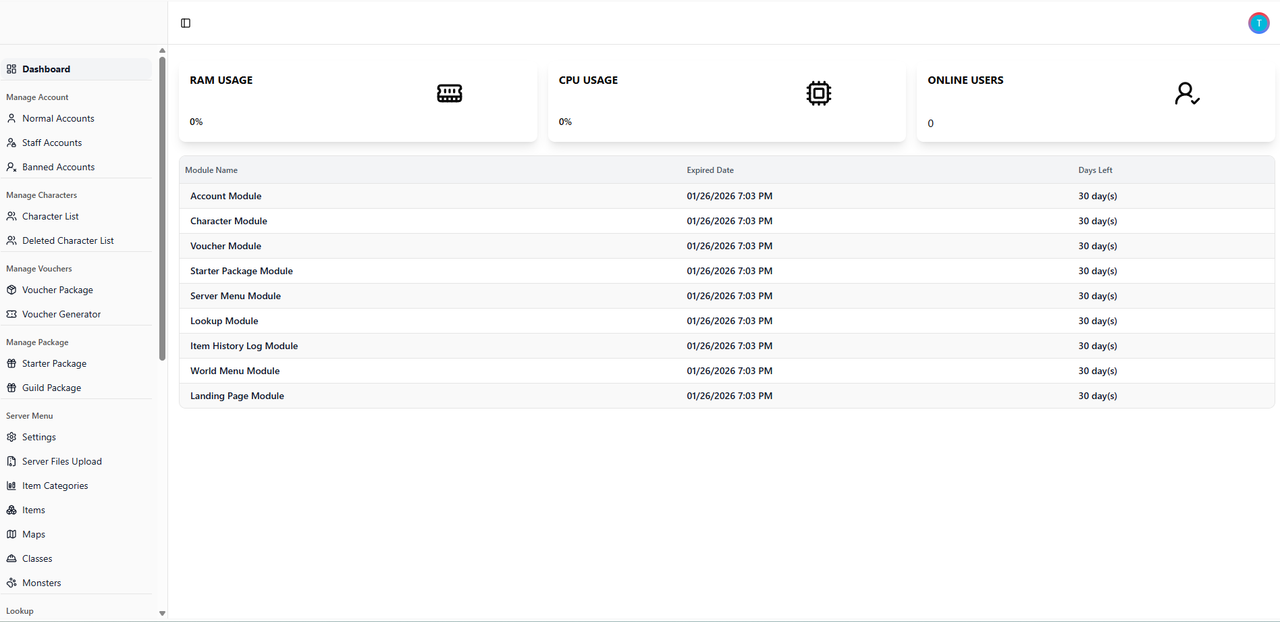The height and width of the screenshot is (622, 1280).
Task: Select the Server Menu Module row name
Action: pyautogui.click(x=236, y=296)
